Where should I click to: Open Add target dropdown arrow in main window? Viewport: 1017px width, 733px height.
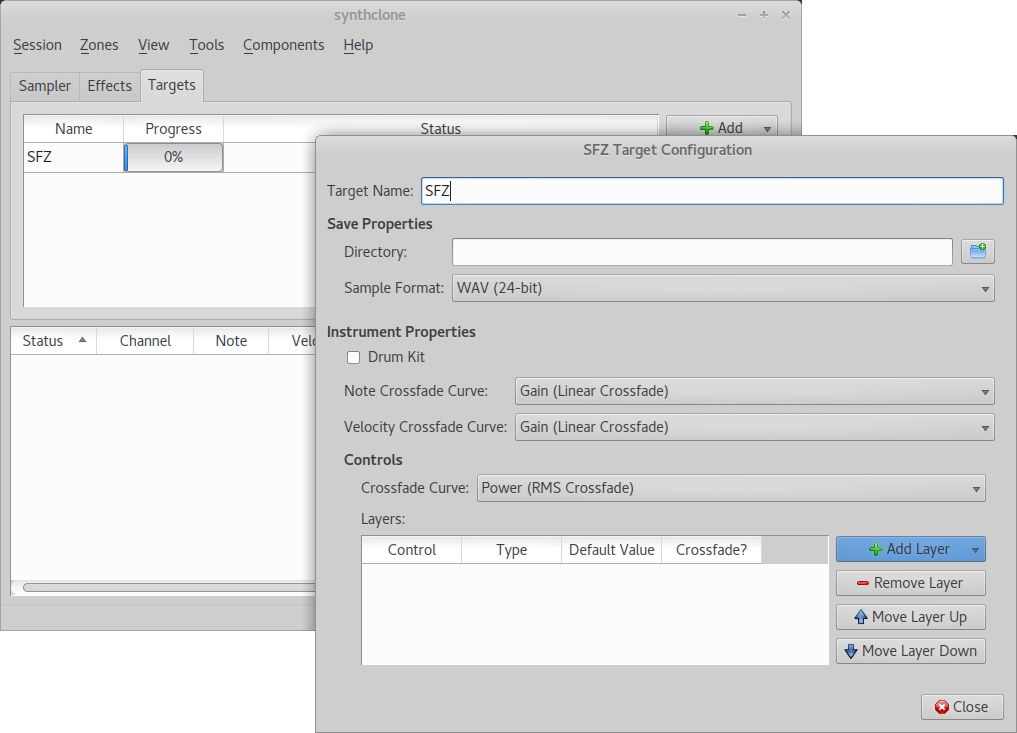pos(767,128)
